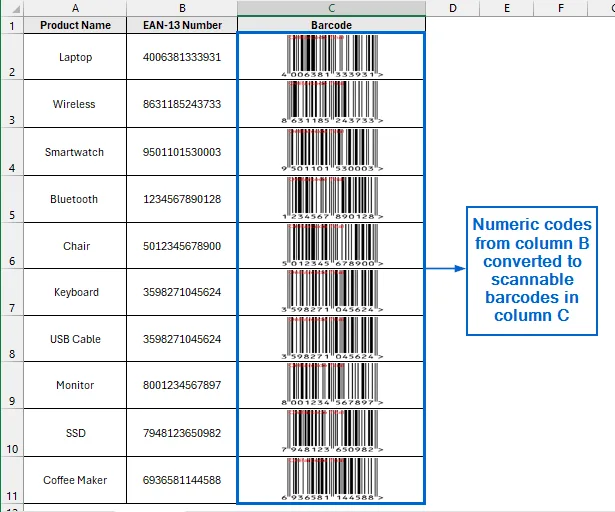The image size is (615, 512).
Task: Select column F header
Action: (x=561, y=8)
